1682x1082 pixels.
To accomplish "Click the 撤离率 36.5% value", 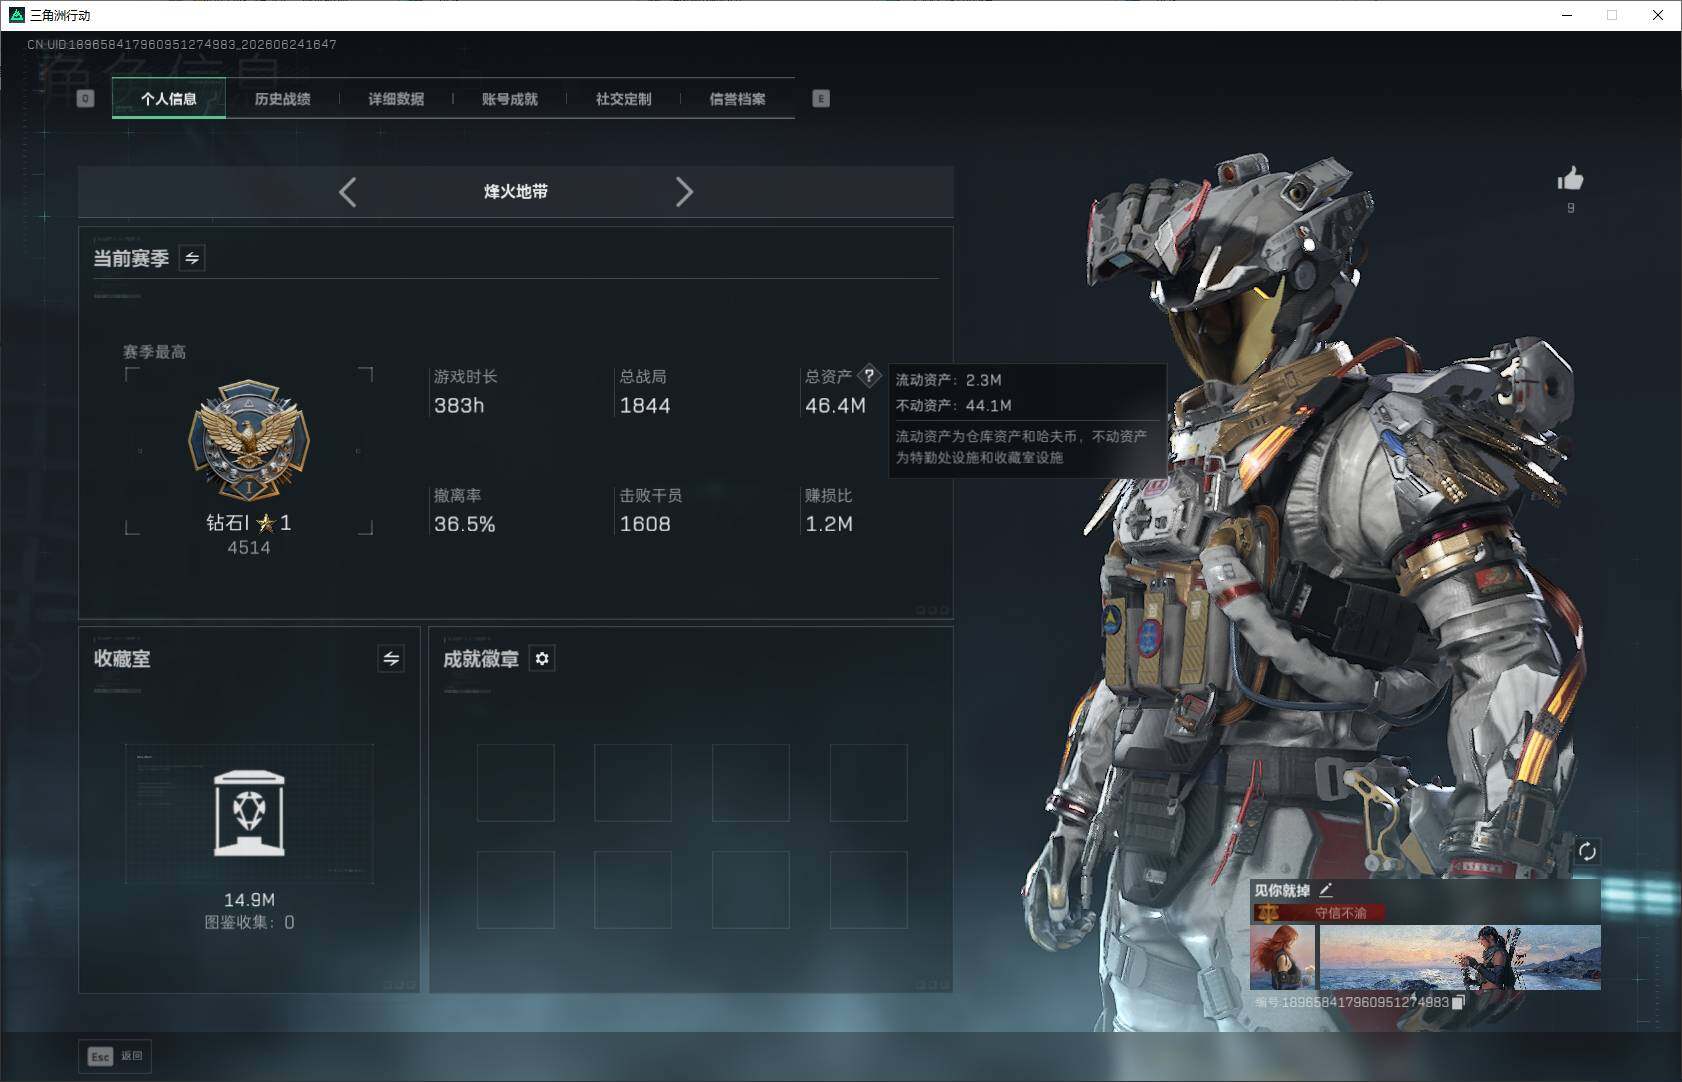I will point(464,524).
